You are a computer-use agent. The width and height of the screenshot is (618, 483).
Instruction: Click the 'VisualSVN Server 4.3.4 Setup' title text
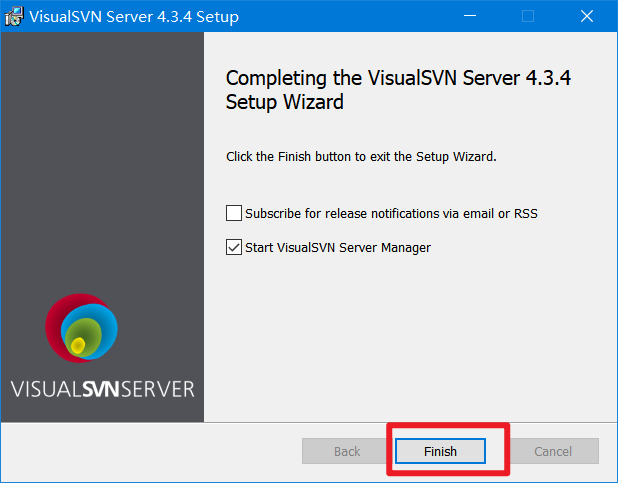pyautogui.click(x=134, y=17)
